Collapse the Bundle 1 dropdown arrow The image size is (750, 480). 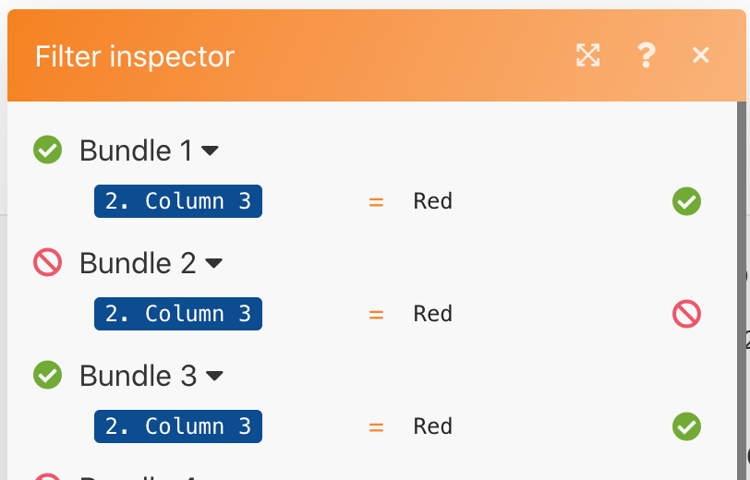pos(211,151)
